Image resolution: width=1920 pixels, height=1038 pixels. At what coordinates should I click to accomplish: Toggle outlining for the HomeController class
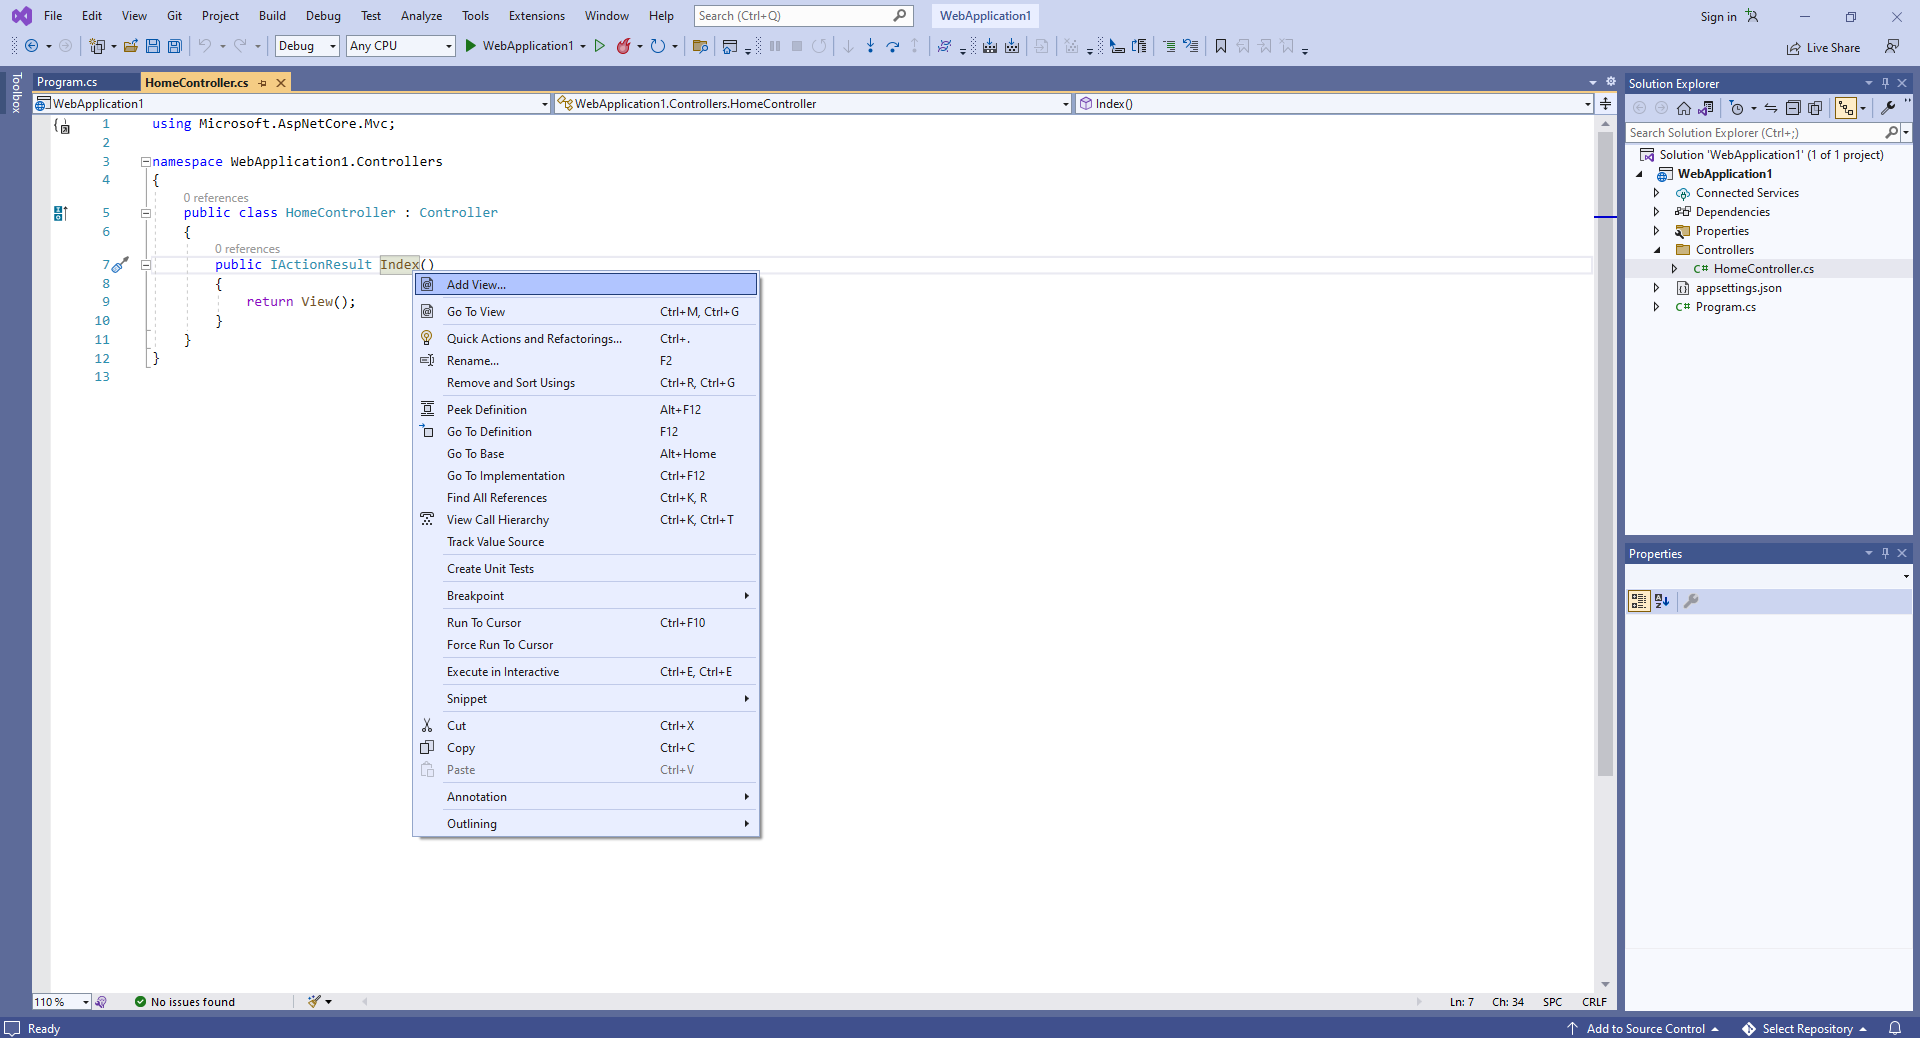pos(146,213)
